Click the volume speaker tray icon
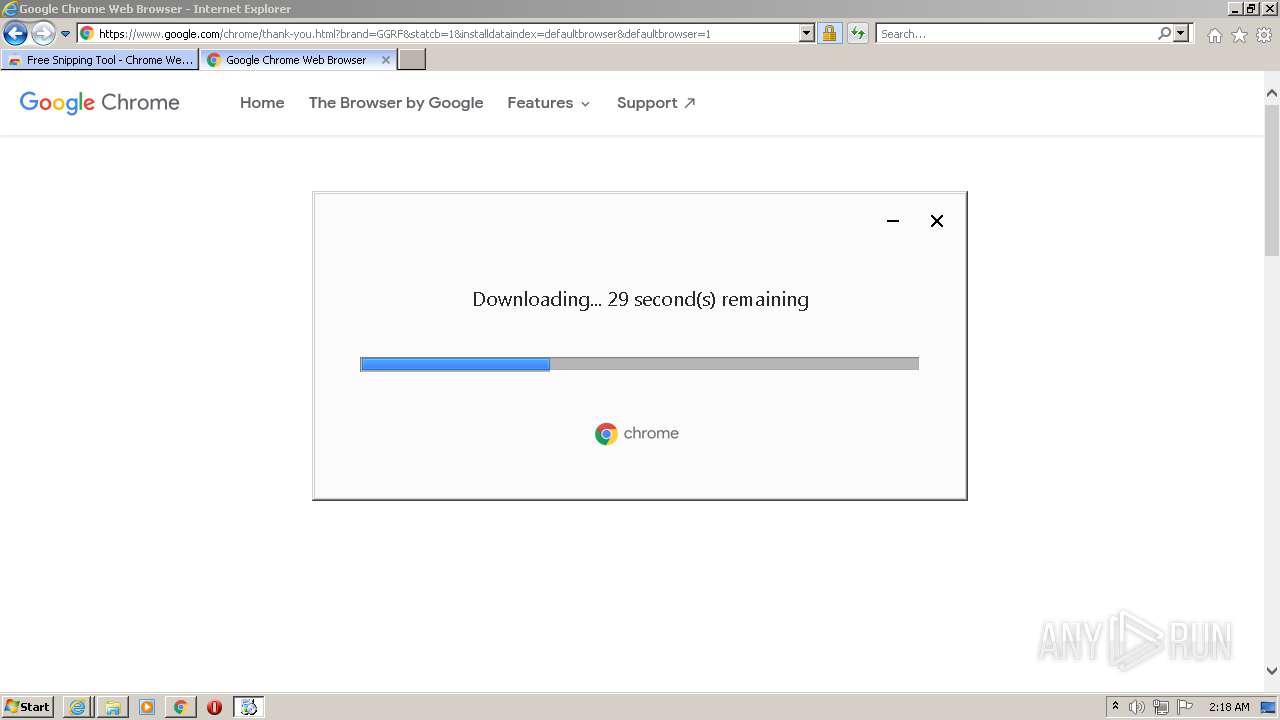Viewport: 1280px width, 720px height. pos(1137,707)
